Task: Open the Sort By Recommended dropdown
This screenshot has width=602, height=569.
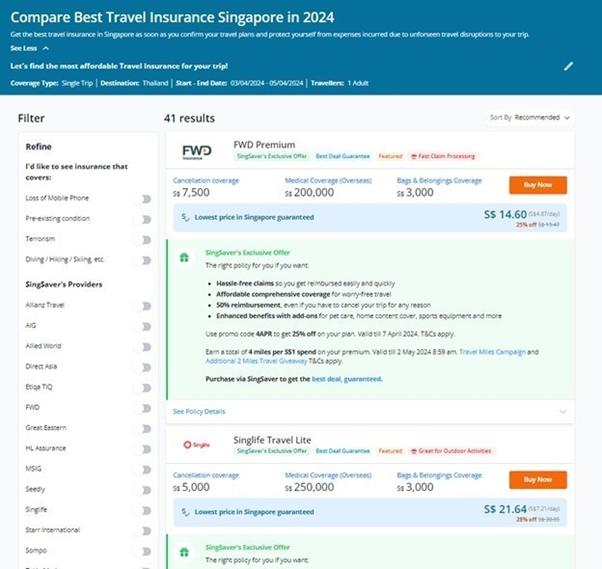Action: (531, 117)
